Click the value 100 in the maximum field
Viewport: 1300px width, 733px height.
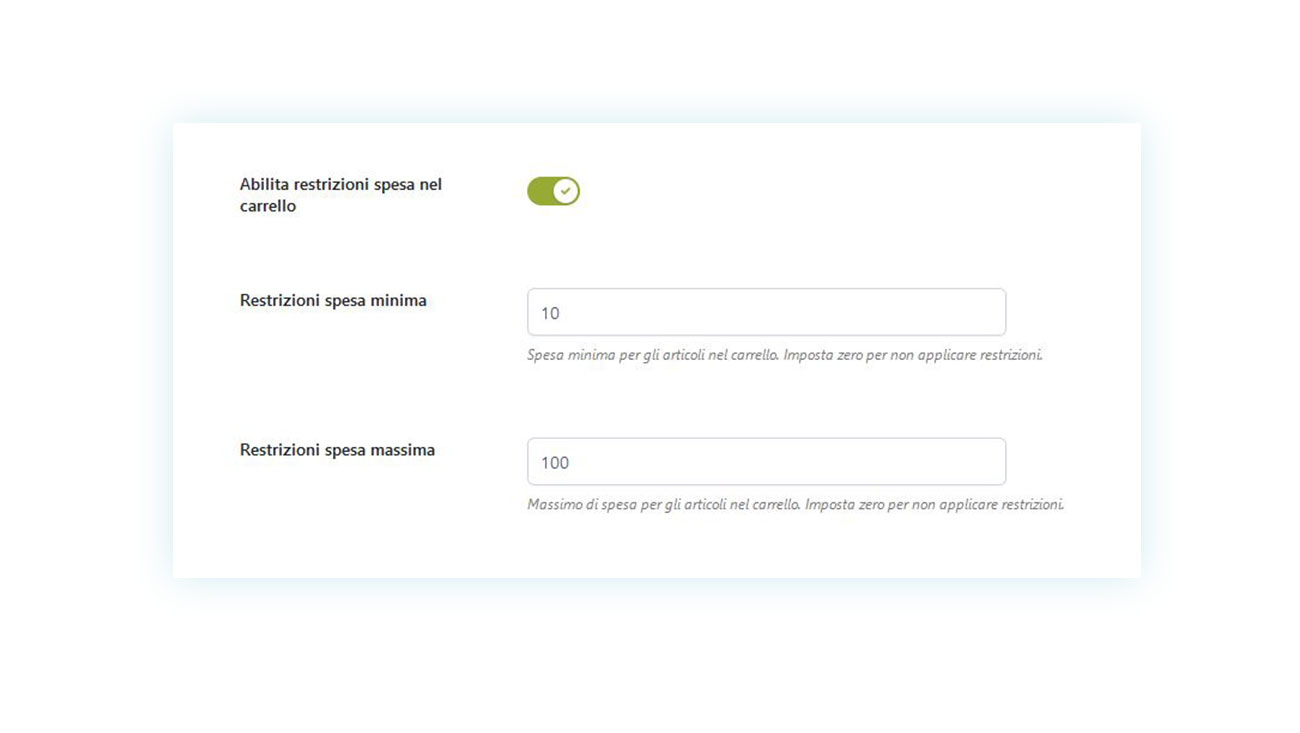coord(555,463)
